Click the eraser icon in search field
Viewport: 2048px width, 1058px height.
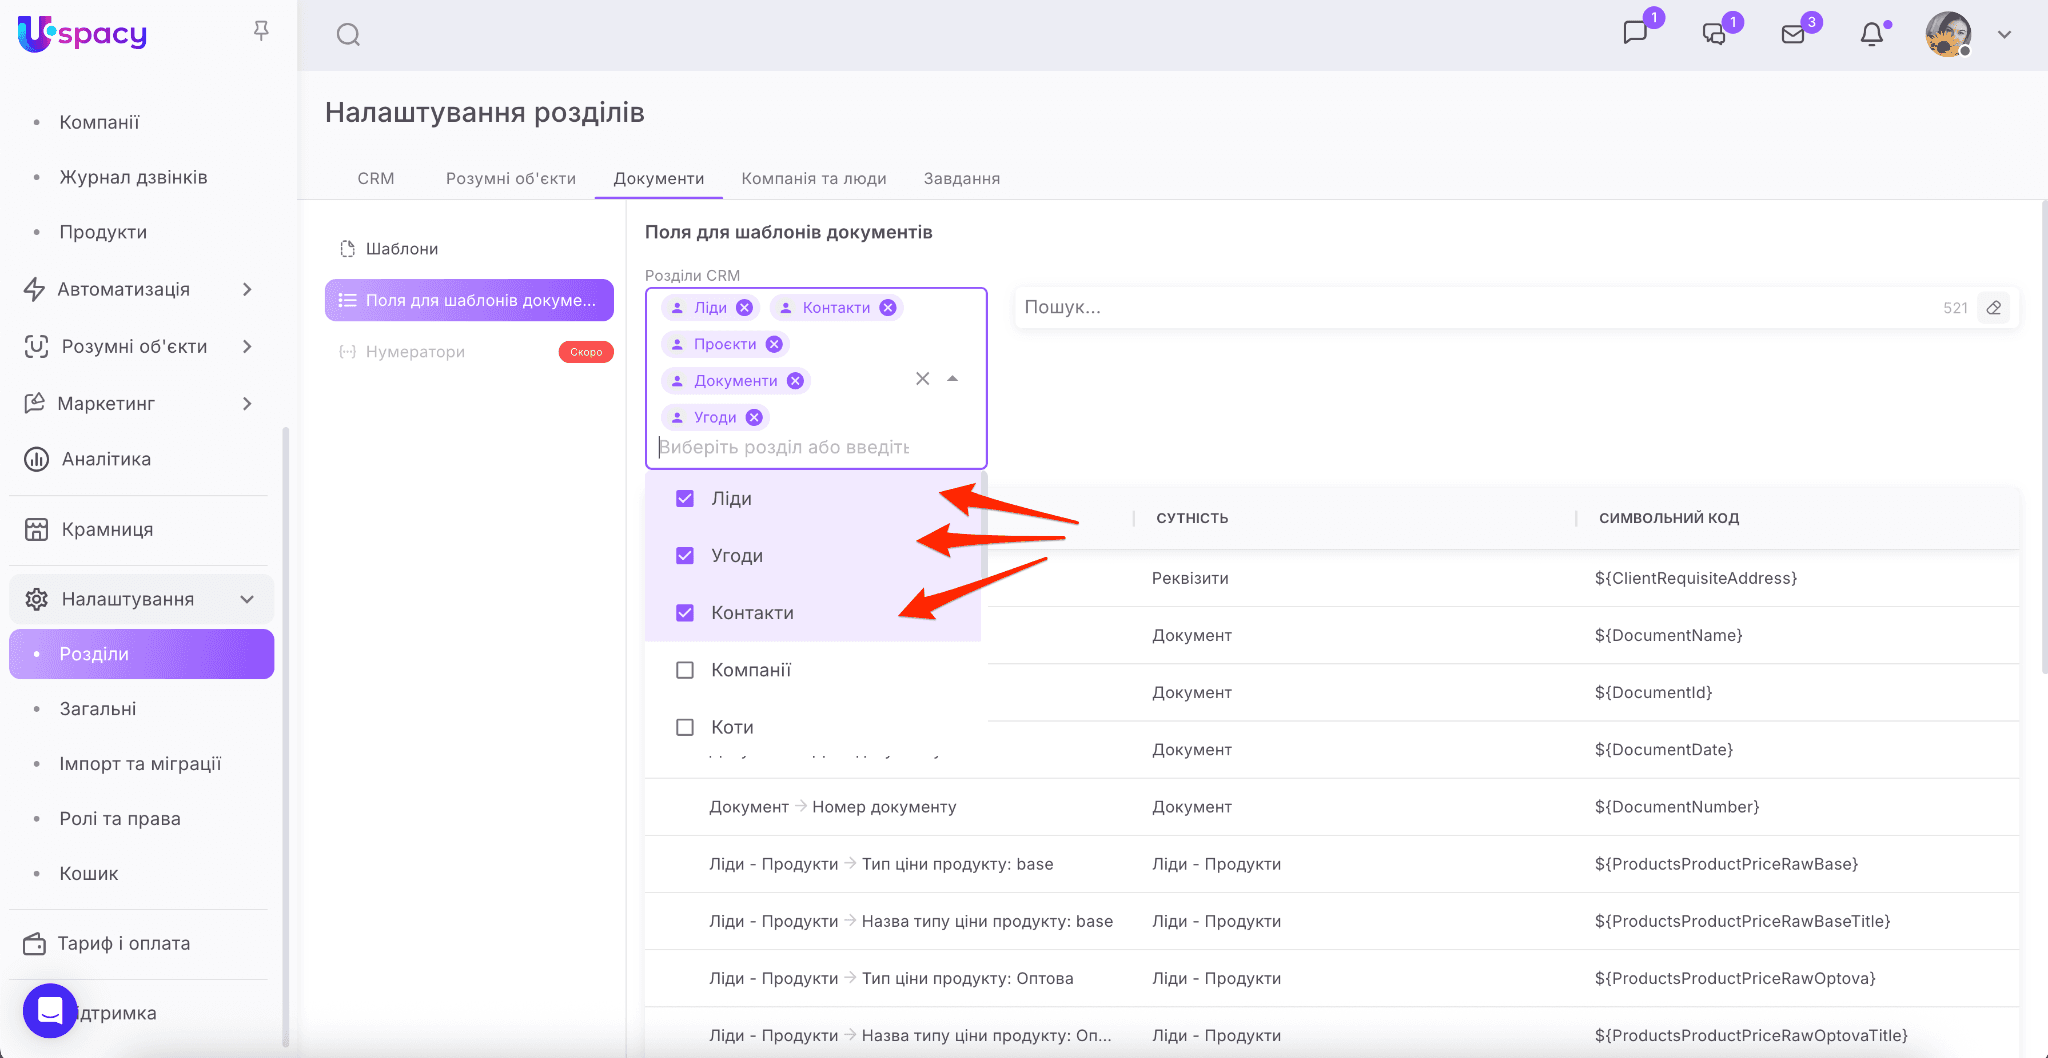click(x=1993, y=308)
